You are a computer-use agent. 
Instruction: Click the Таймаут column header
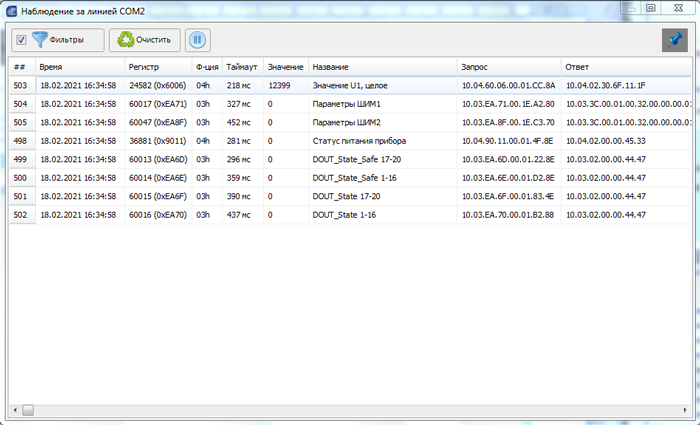pos(242,67)
